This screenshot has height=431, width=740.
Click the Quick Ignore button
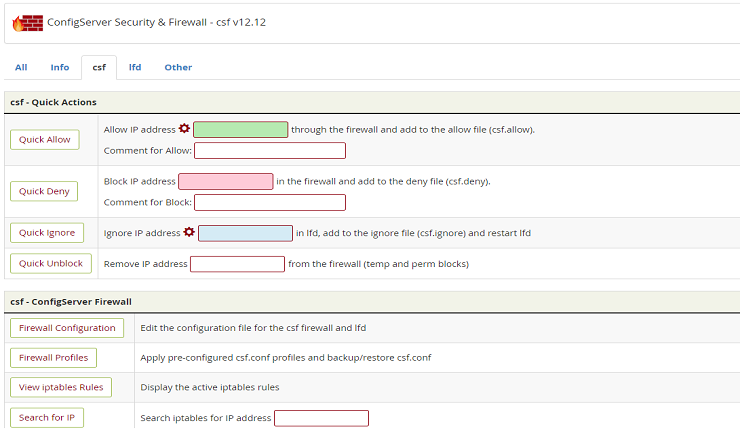47,232
